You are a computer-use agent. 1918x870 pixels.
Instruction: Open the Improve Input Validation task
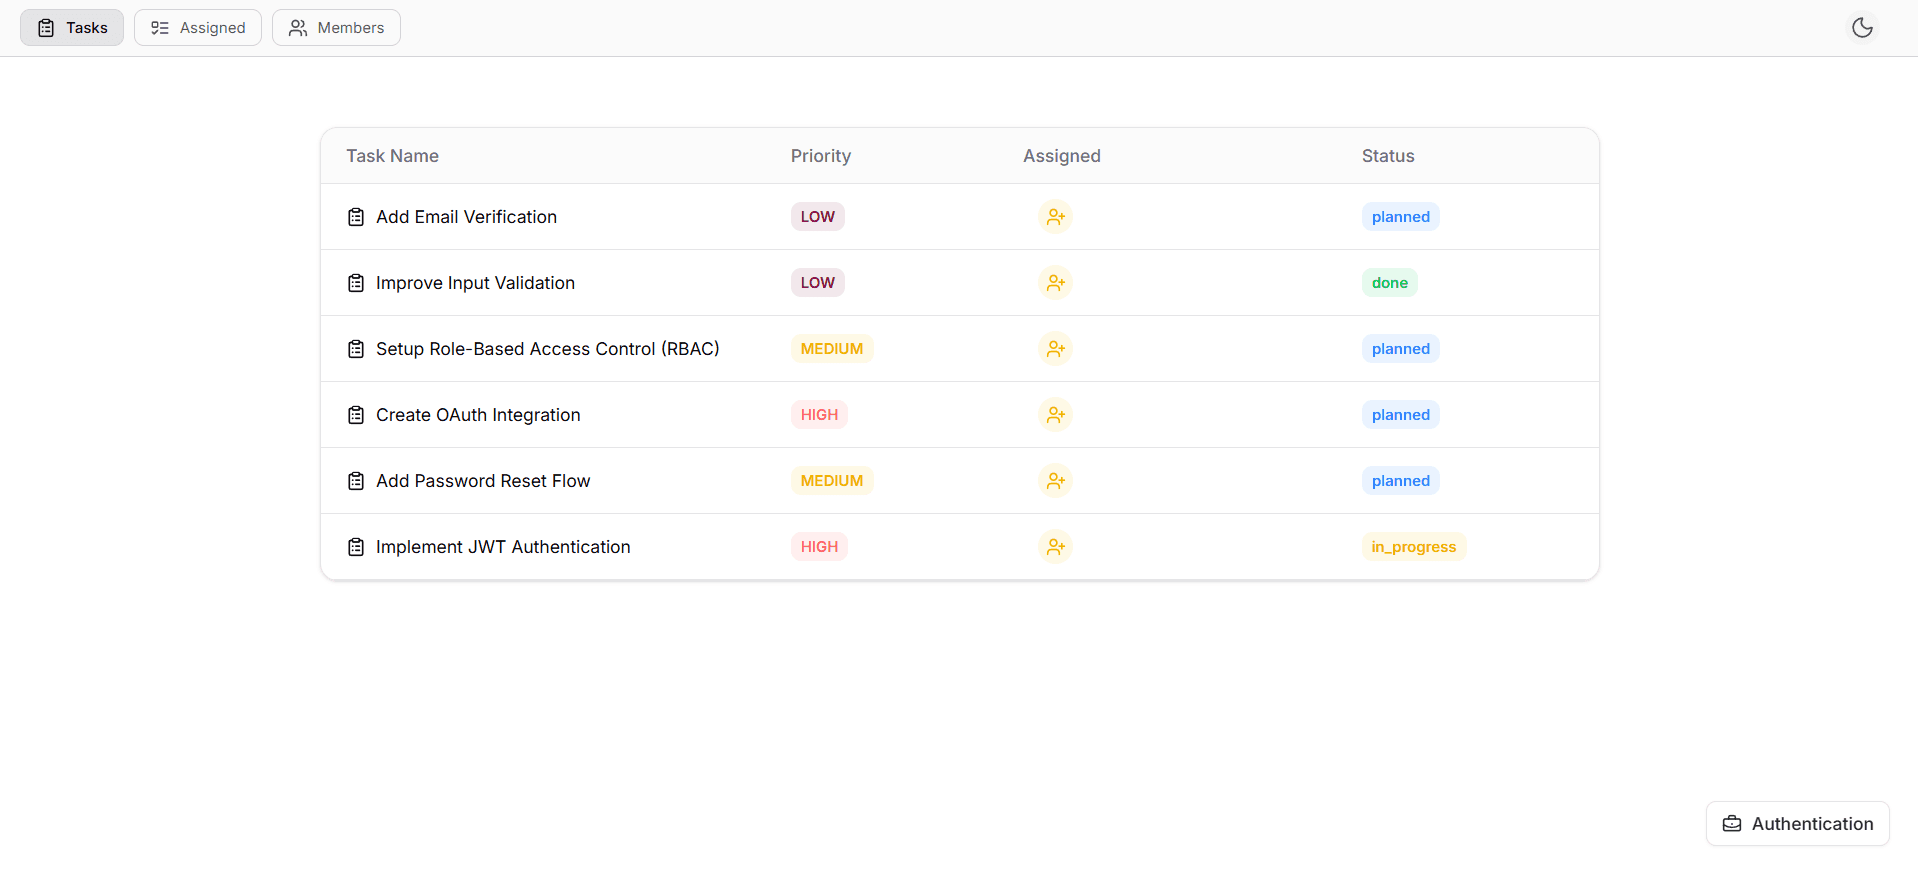coord(475,283)
